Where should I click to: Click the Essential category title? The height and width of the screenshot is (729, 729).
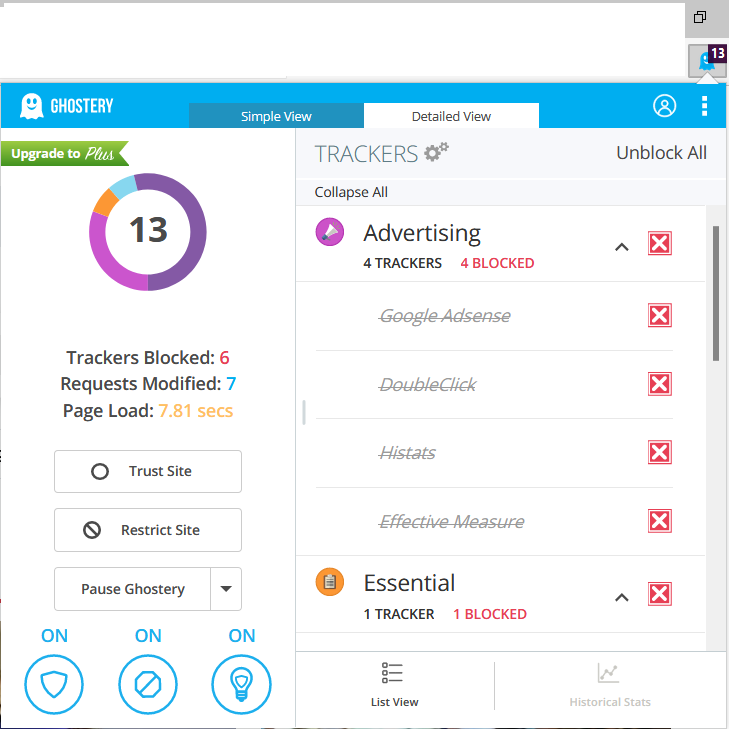click(x=409, y=583)
